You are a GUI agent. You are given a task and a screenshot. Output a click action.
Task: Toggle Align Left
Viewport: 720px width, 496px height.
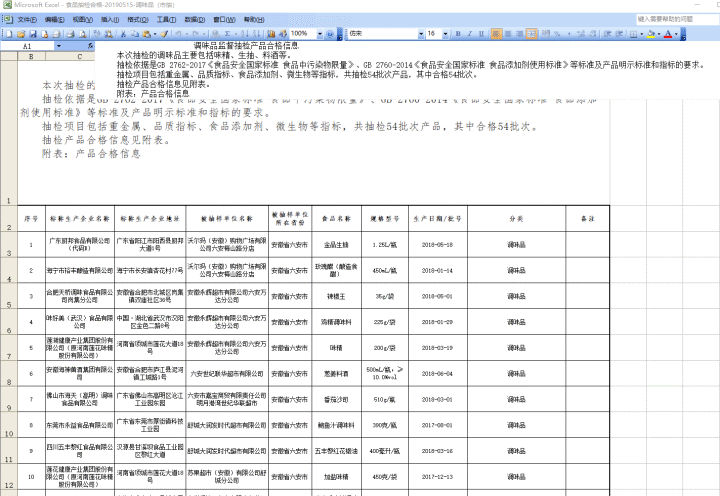(496, 34)
